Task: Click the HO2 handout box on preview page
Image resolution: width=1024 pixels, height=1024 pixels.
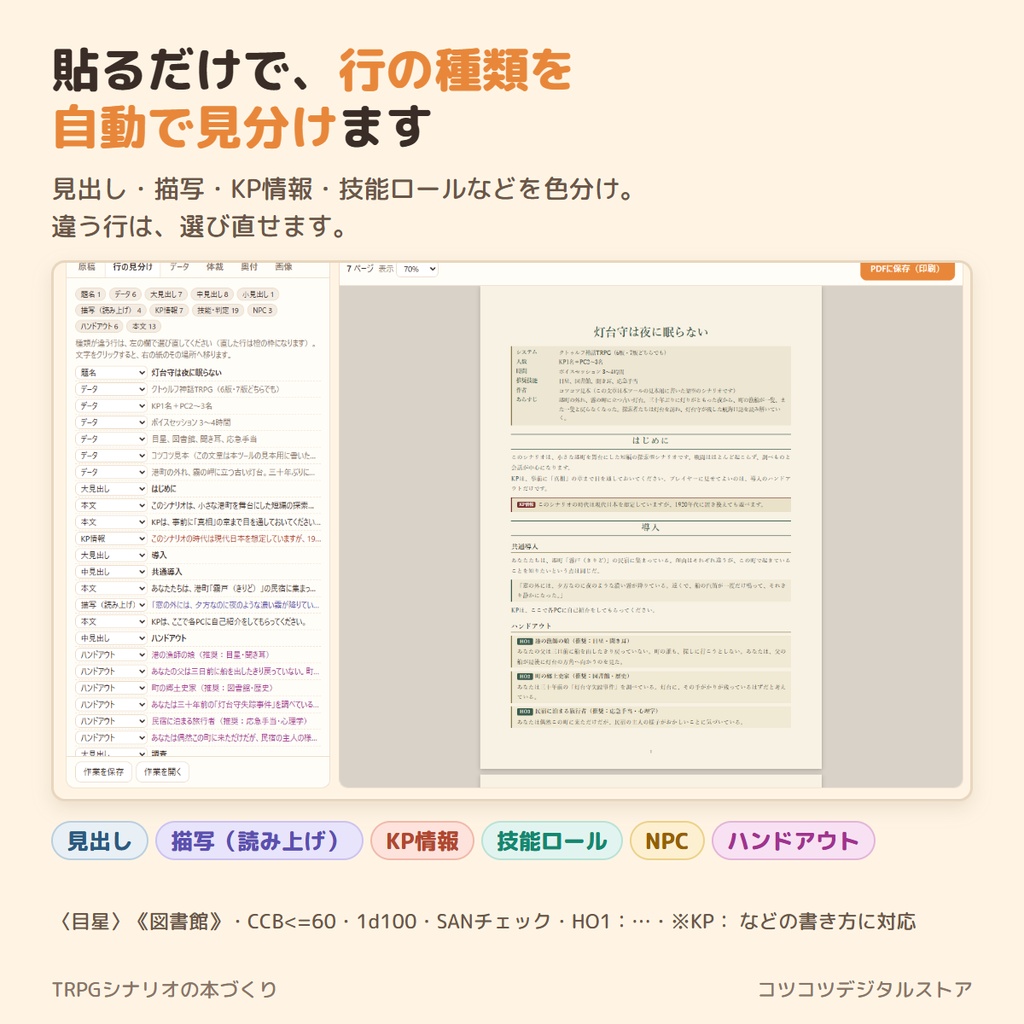Action: tap(650, 686)
